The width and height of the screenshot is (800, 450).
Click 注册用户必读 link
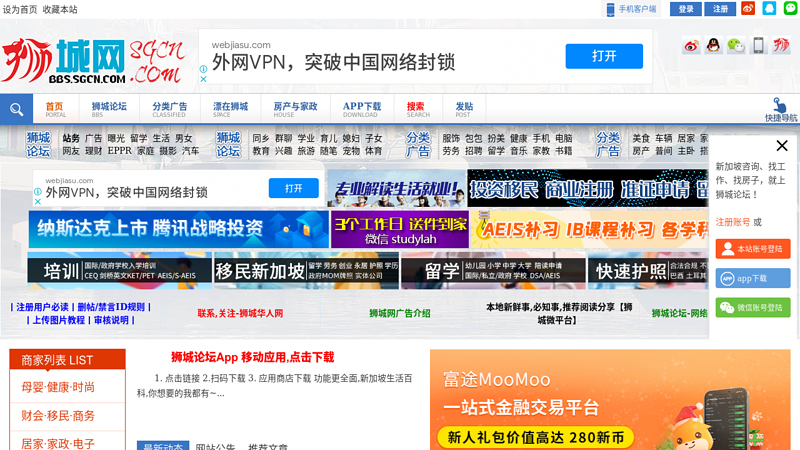42,307
